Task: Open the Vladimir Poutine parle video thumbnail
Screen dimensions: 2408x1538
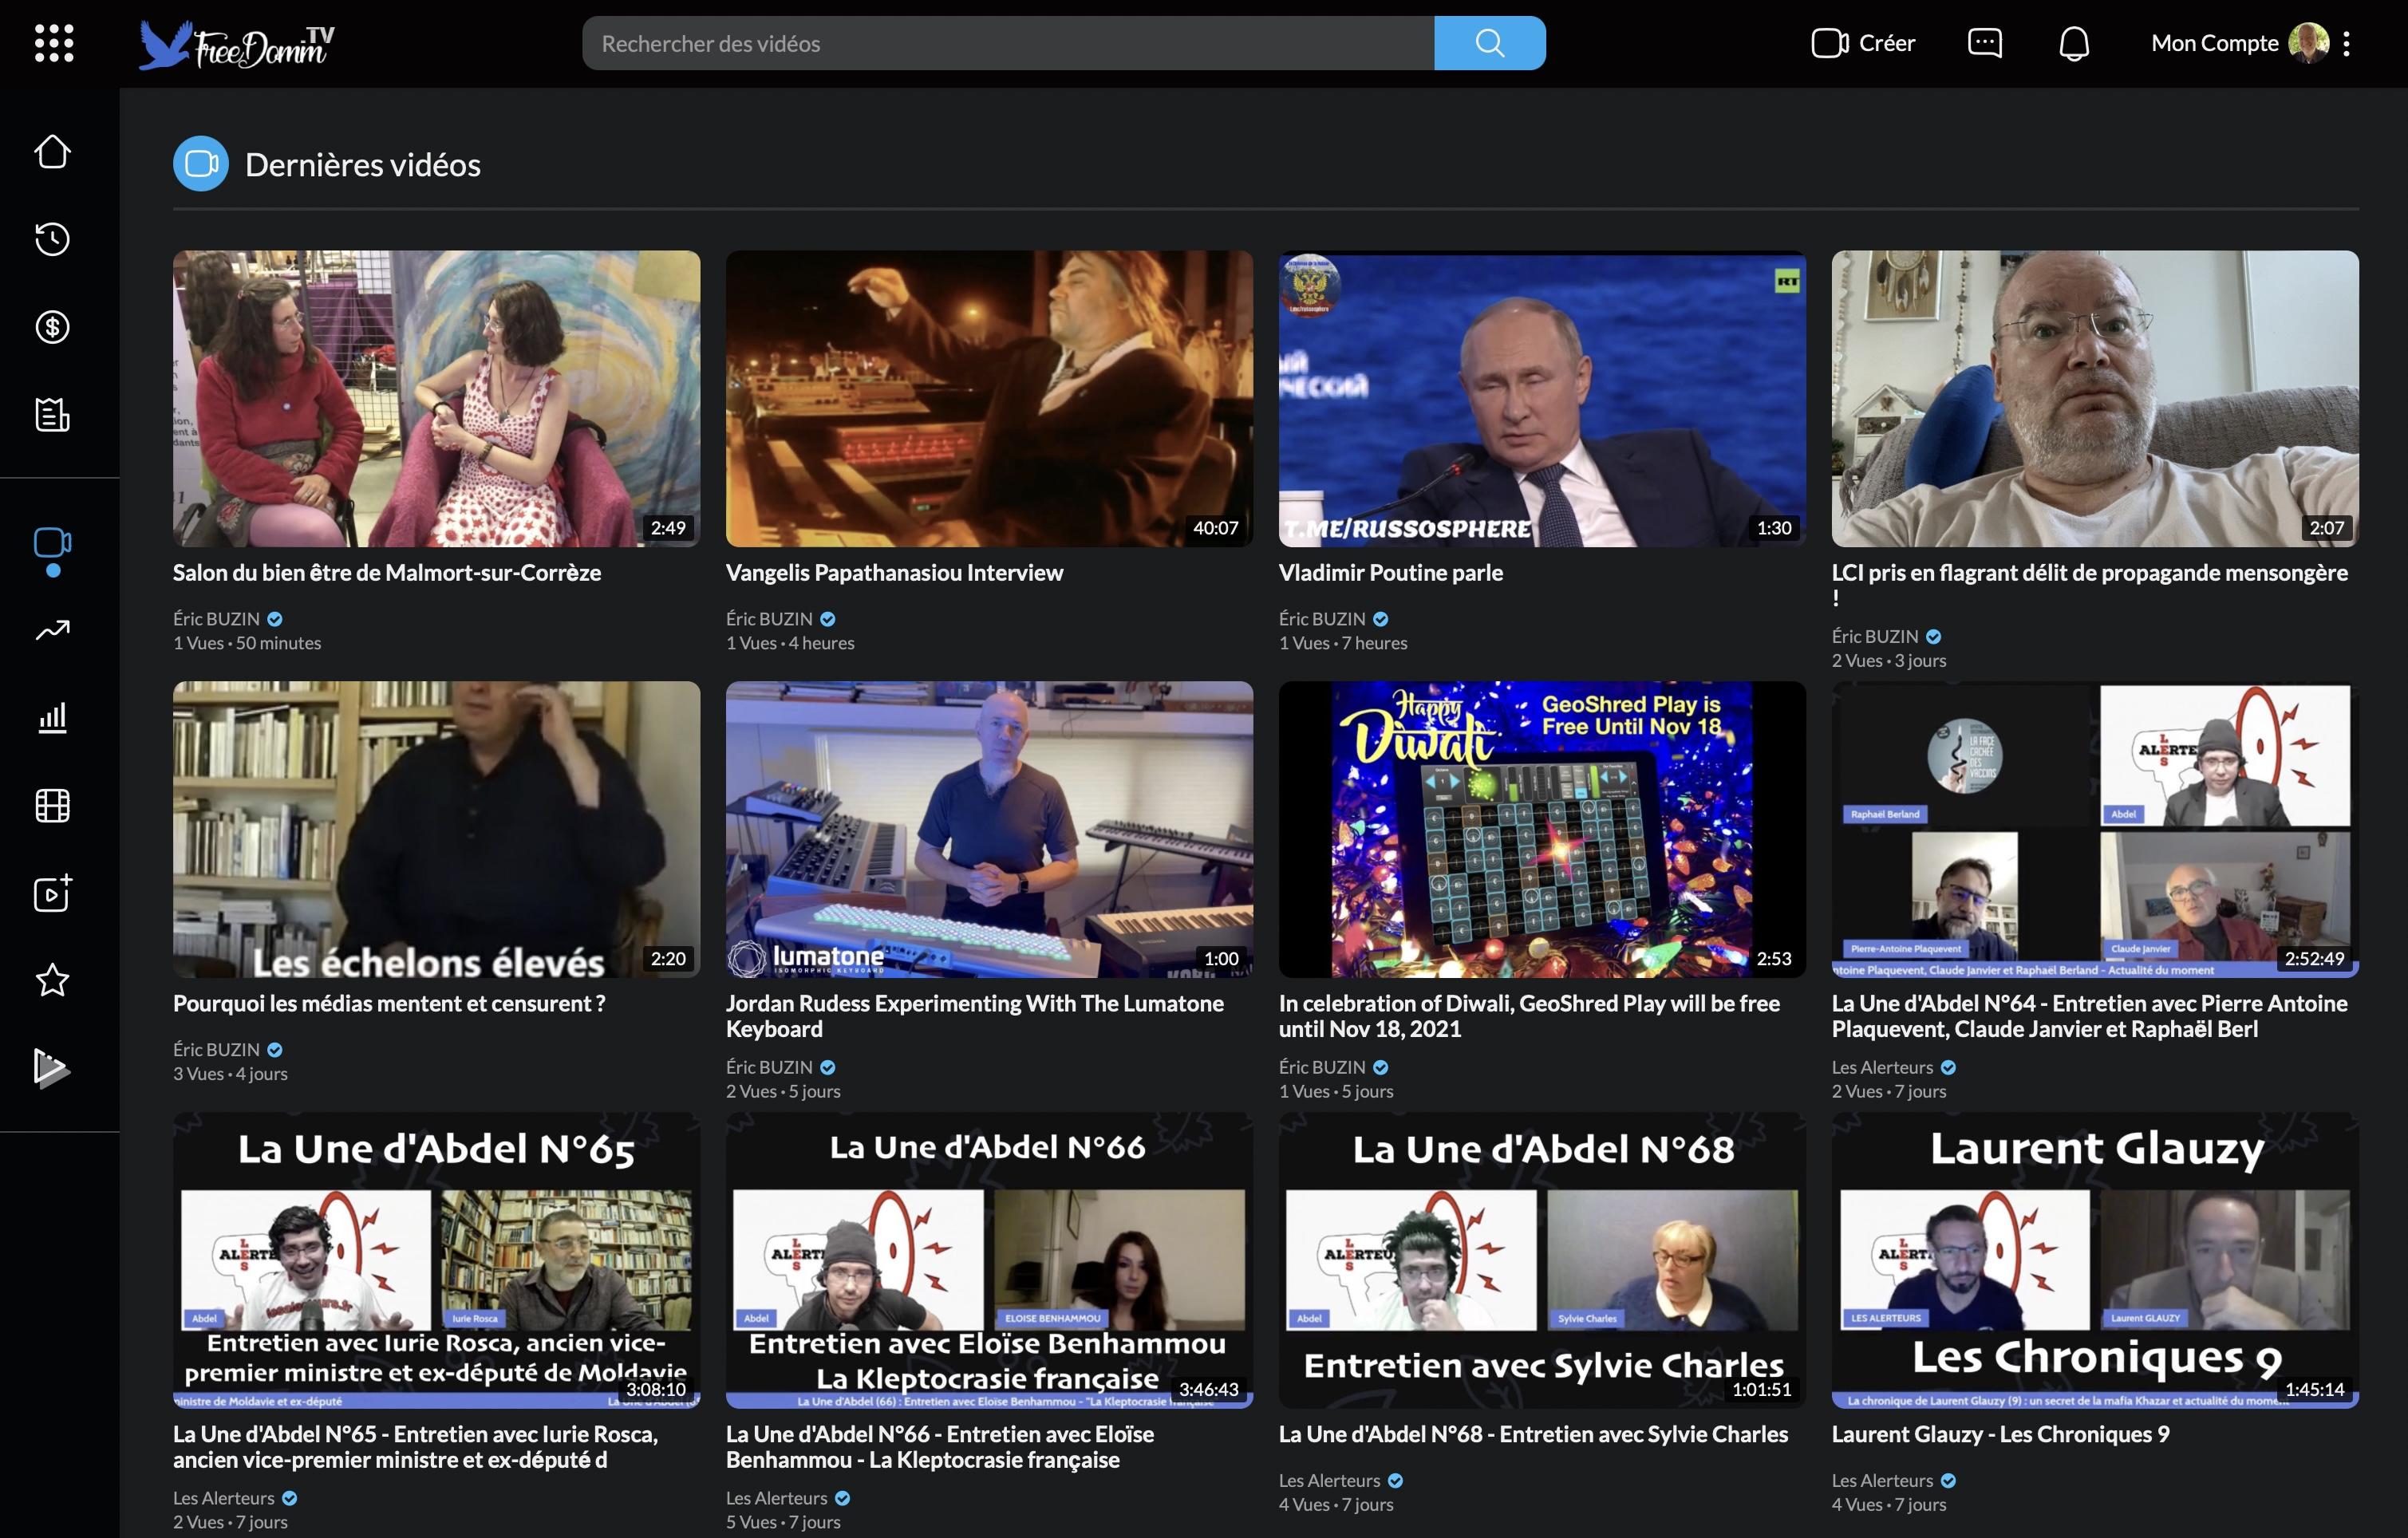Action: (1542, 398)
